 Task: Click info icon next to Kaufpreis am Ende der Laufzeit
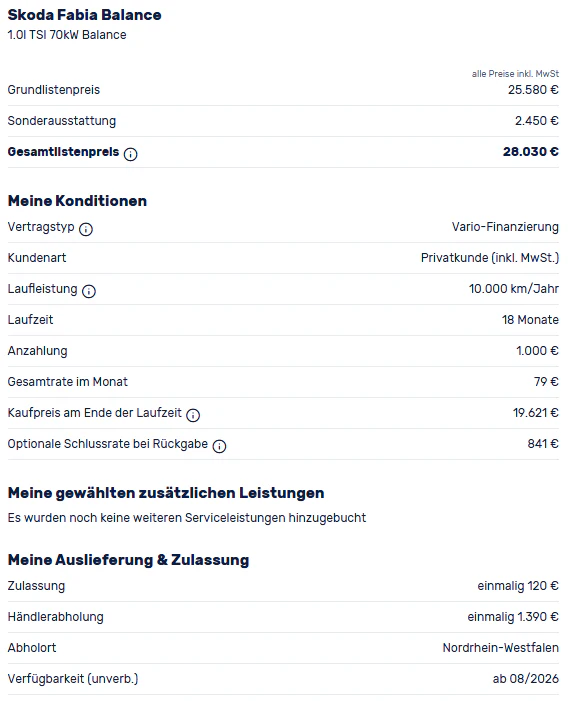coord(193,415)
